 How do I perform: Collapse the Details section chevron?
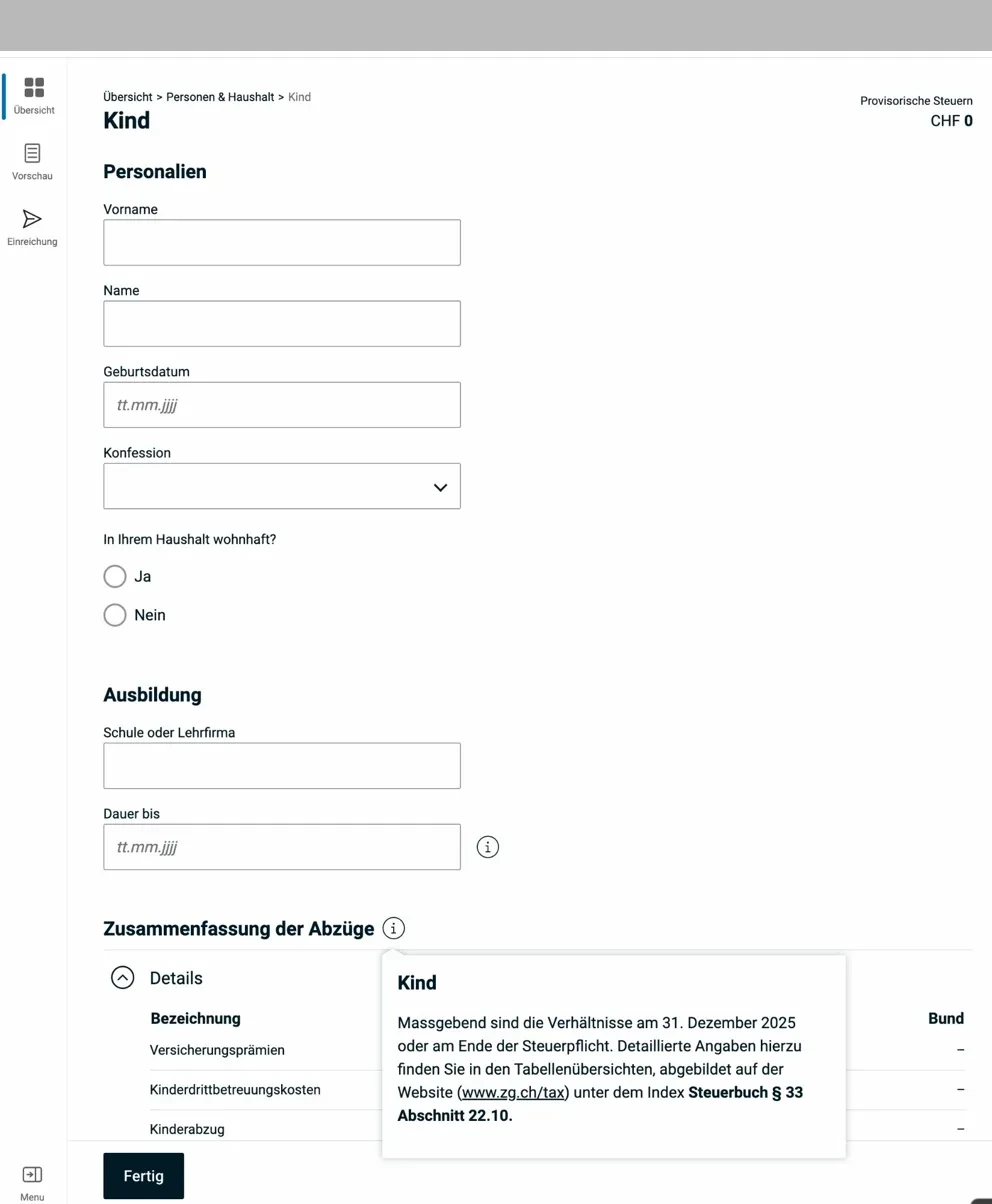point(122,978)
